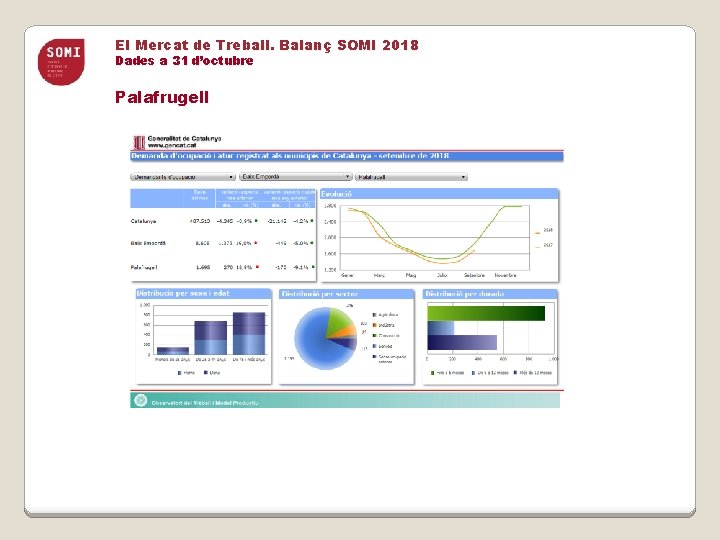Click the Palafrugell slide heading
This screenshot has width=720, height=540.
pos(162,97)
